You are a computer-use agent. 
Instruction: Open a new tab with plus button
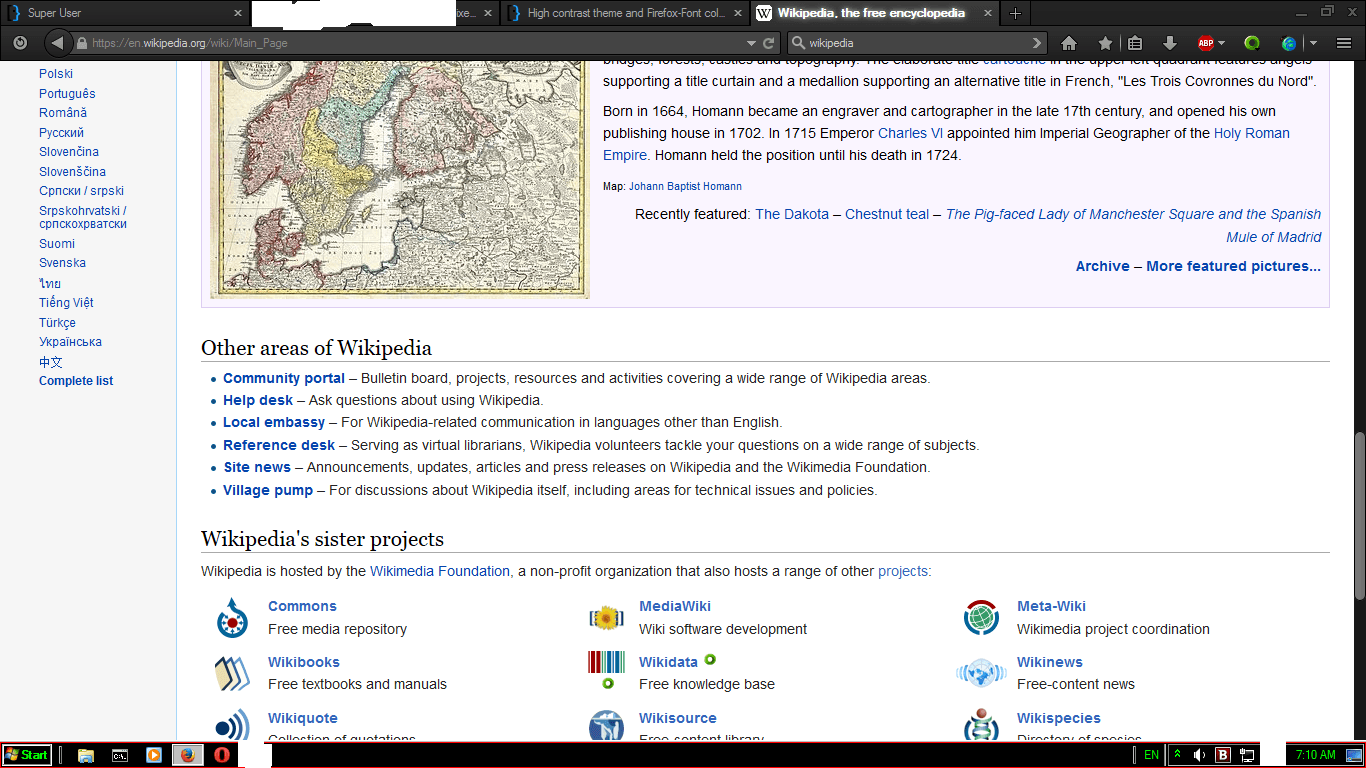coord(1015,13)
